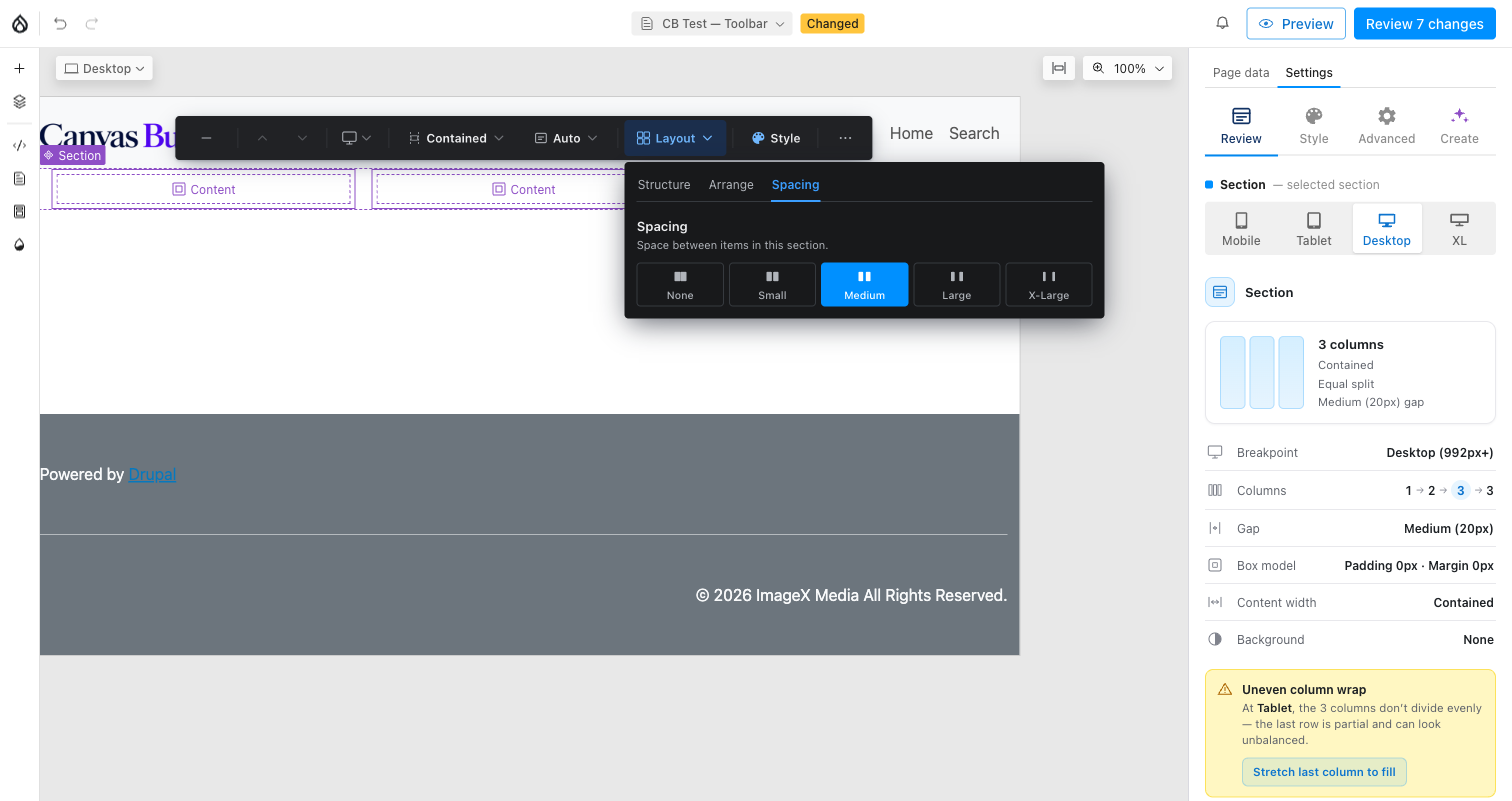The height and width of the screenshot is (801, 1512).
Task: Open CB Test — Toolbar page dropdown
Action: point(712,24)
